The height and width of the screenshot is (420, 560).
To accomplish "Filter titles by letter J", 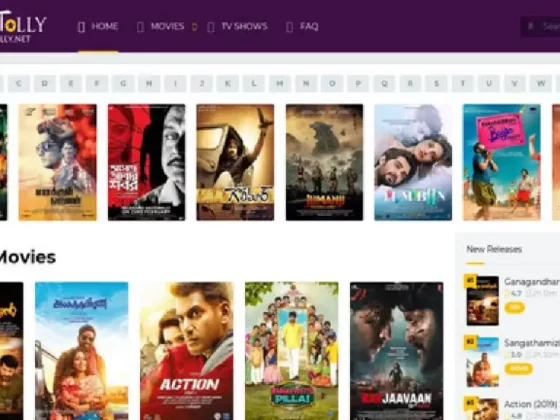I will [x=201, y=84].
